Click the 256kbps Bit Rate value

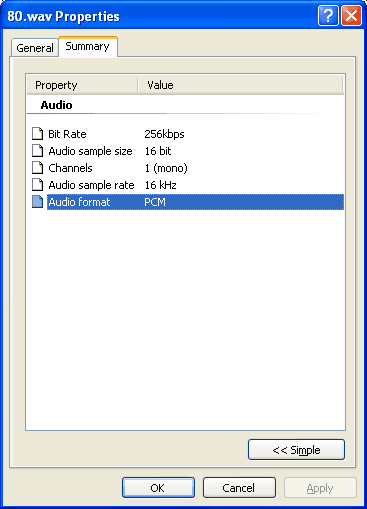point(164,134)
